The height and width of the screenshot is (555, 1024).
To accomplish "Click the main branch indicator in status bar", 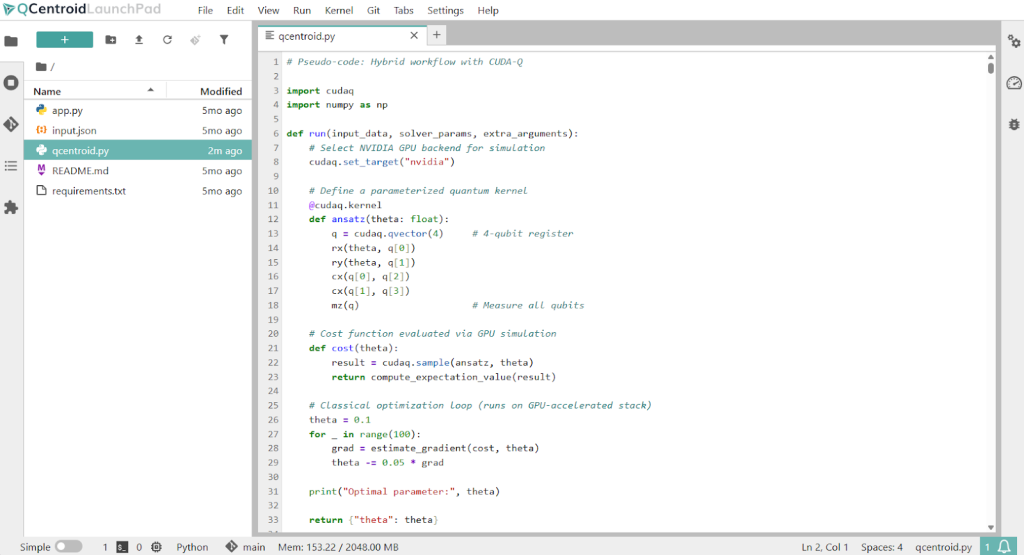I will click(246, 547).
